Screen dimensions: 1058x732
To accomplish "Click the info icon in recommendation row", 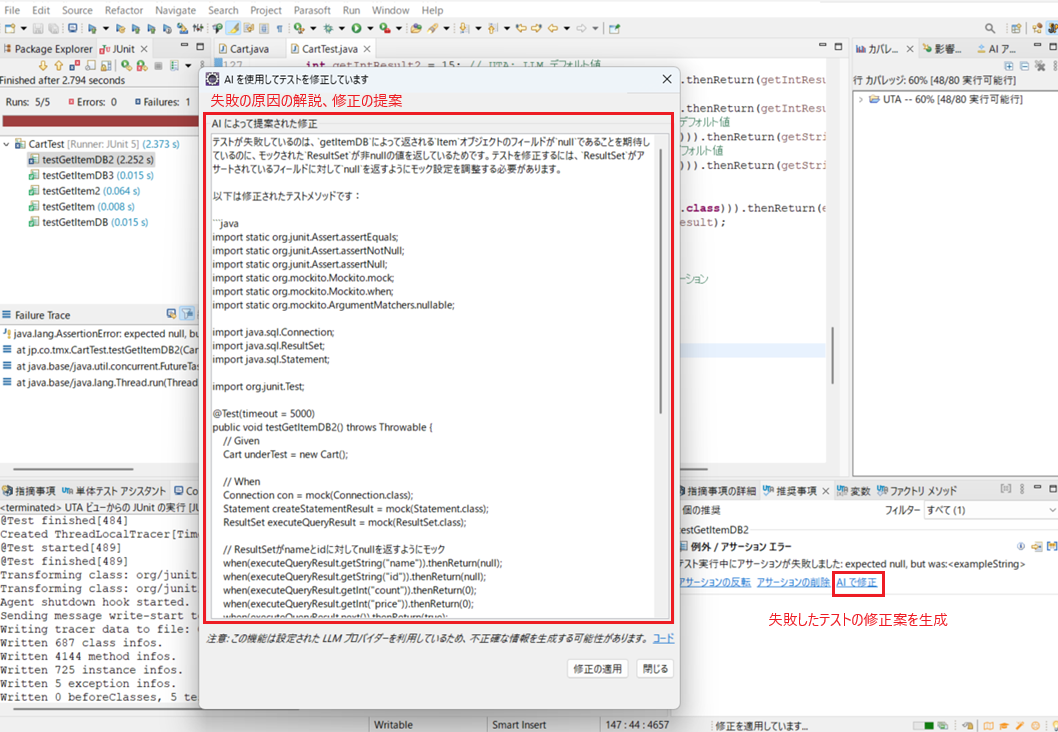I will click(1021, 546).
